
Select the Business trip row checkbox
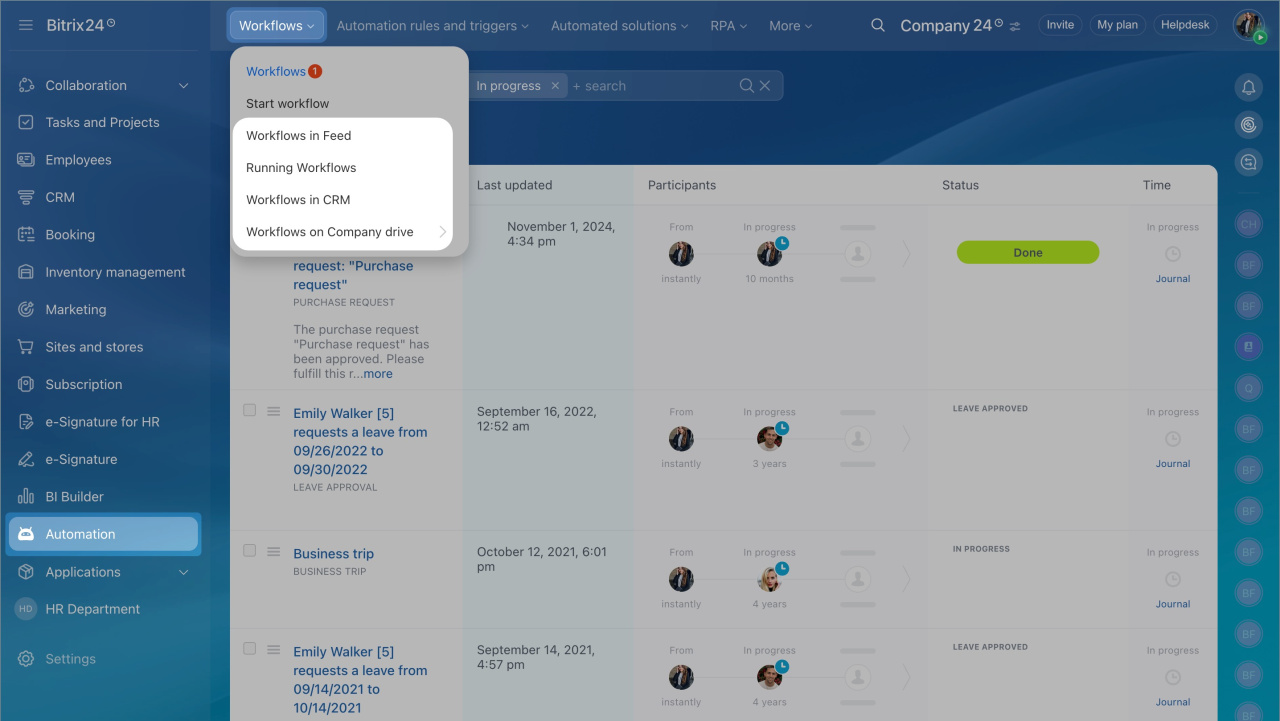pyautogui.click(x=250, y=551)
